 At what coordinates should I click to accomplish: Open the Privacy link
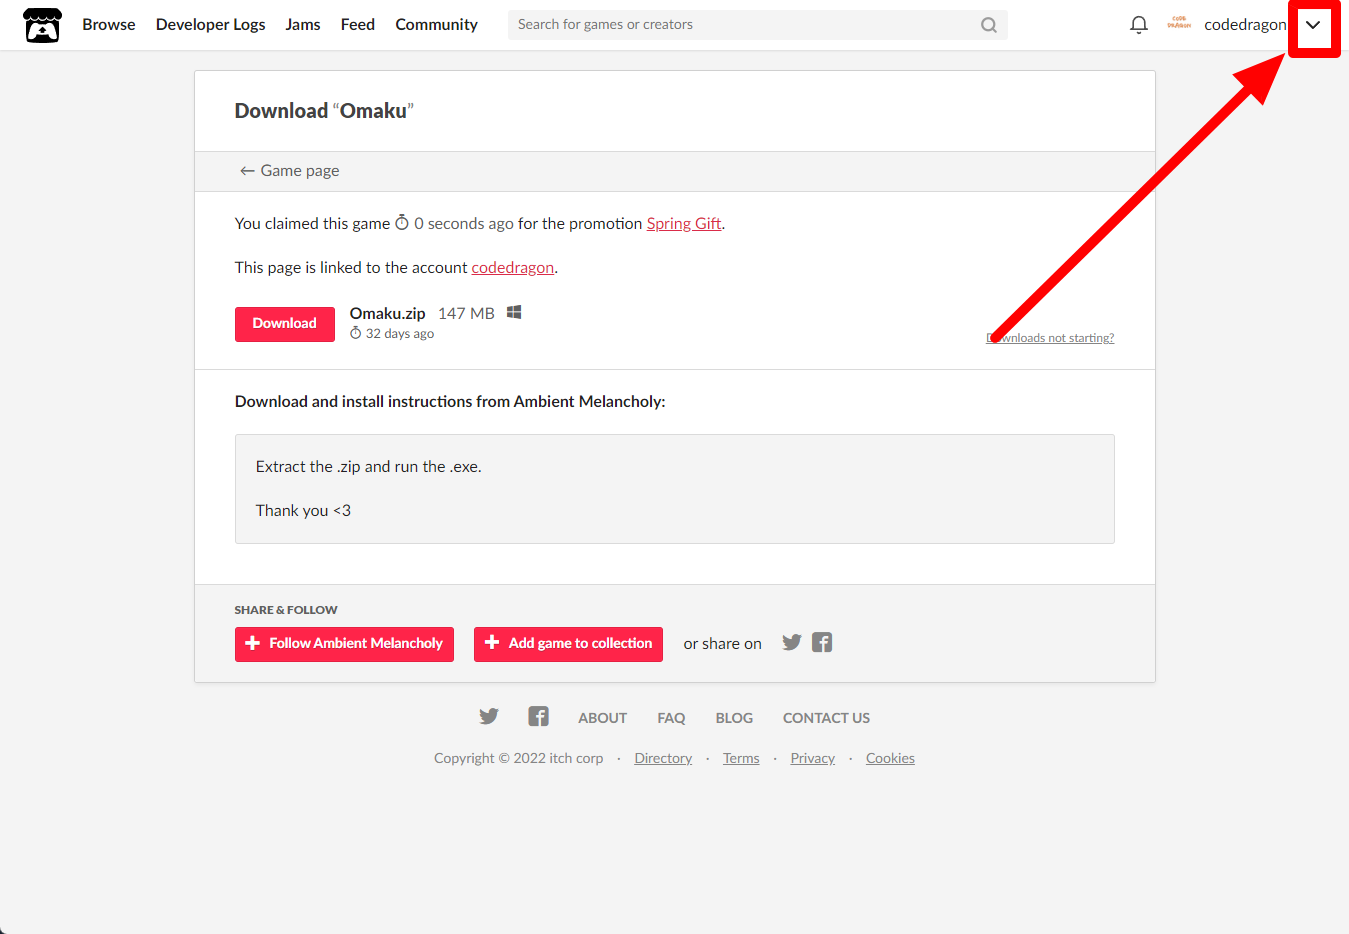812,759
